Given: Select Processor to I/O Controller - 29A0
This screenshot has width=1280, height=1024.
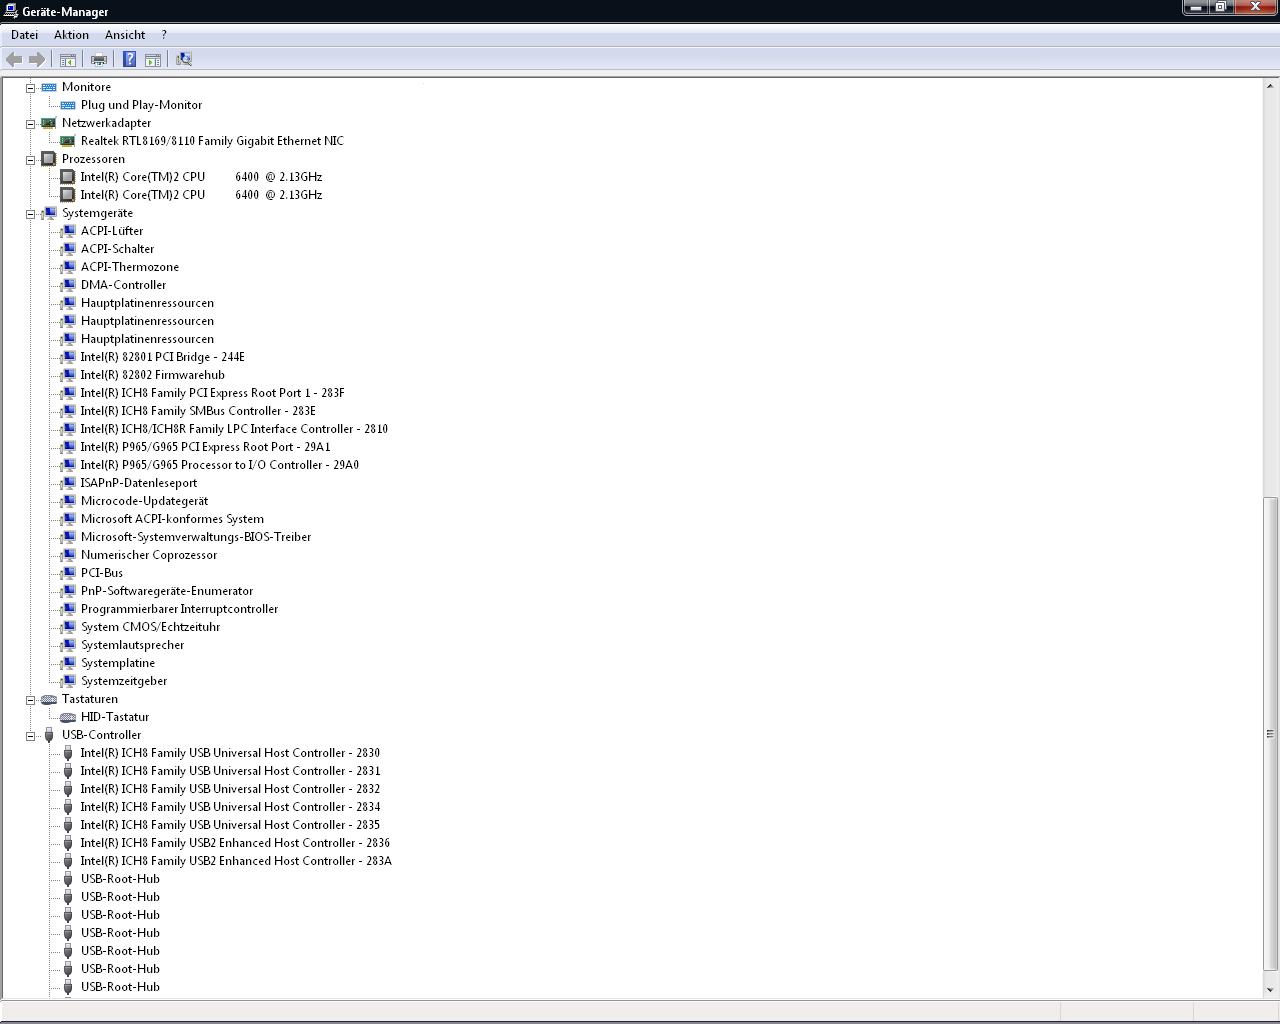Looking at the screenshot, I should 220,465.
